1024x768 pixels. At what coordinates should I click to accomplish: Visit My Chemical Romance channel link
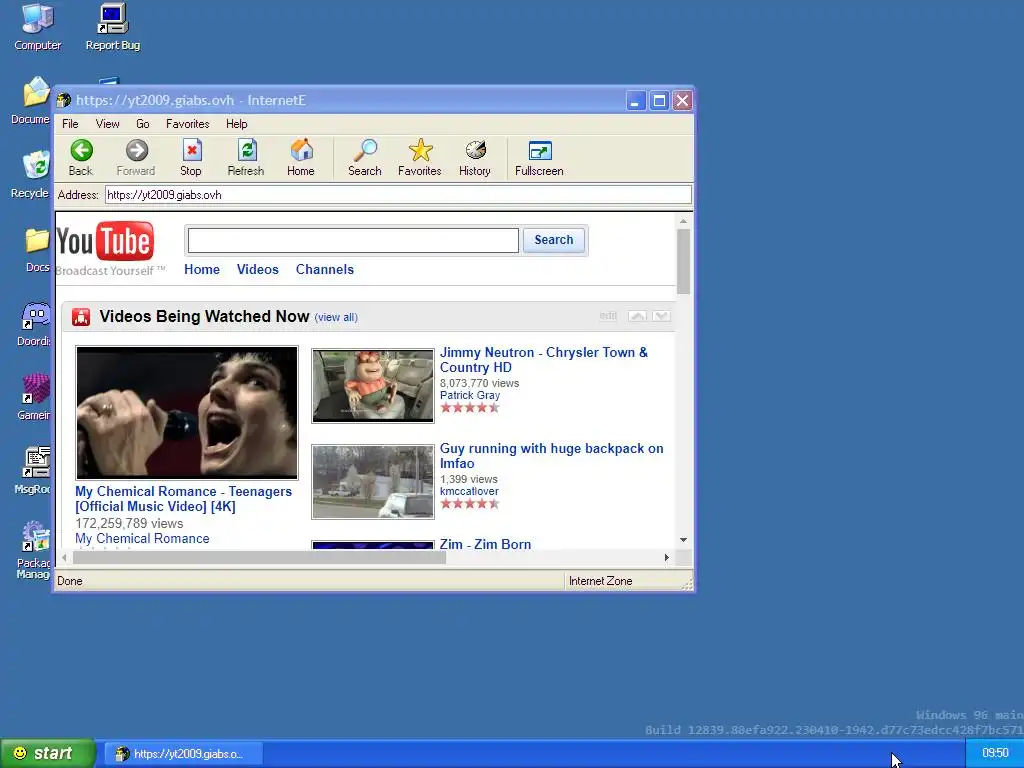point(142,539)
